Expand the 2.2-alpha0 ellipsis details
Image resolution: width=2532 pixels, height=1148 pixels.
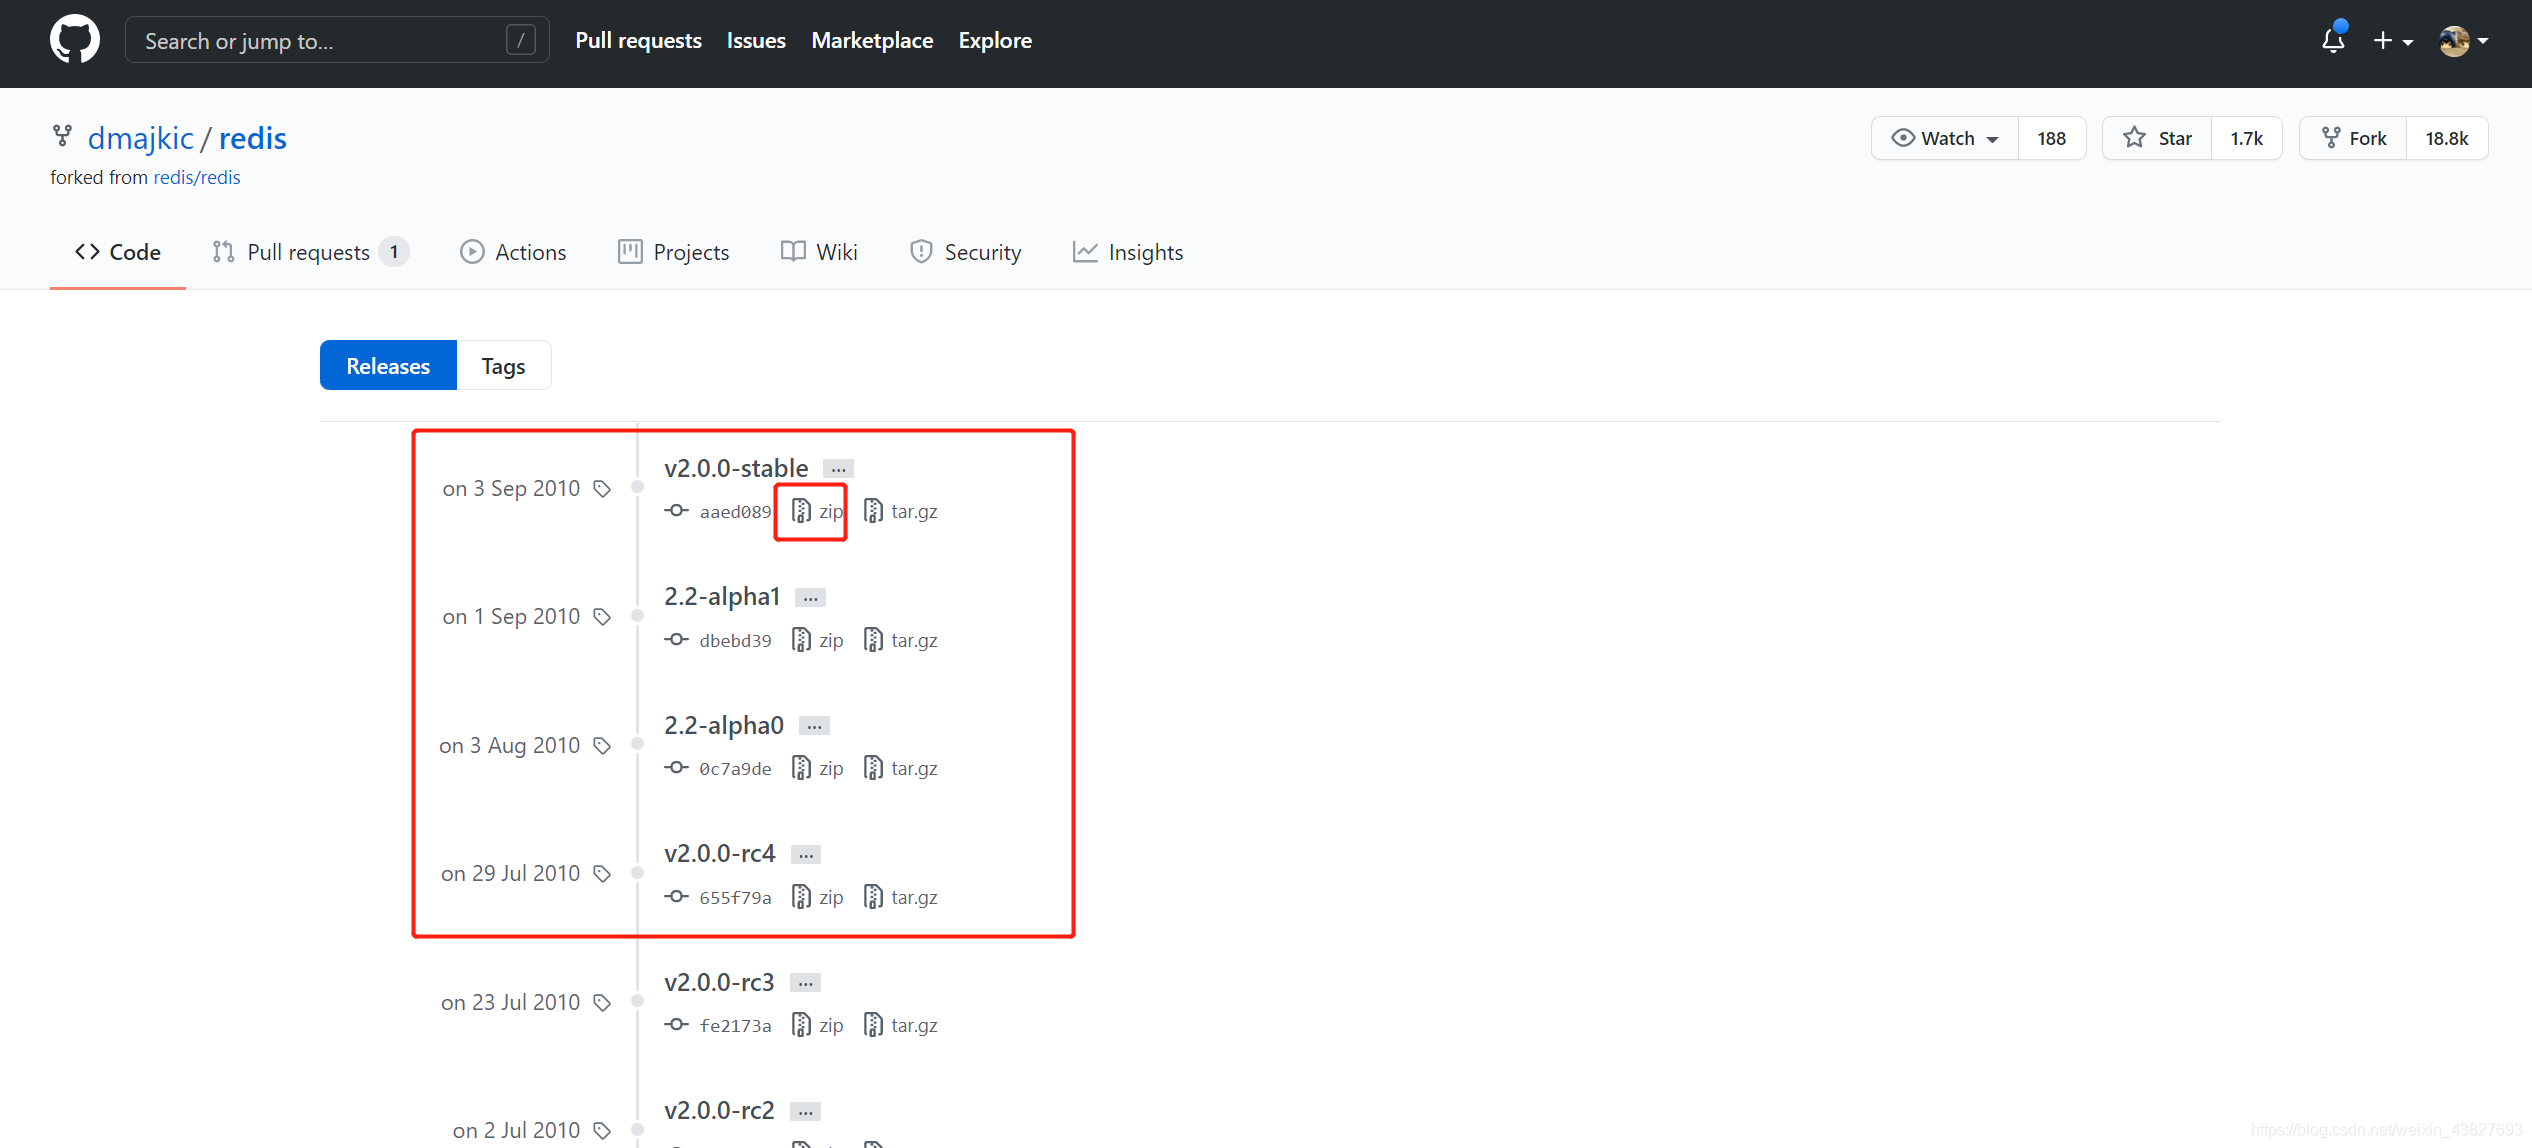coord(814,726)
